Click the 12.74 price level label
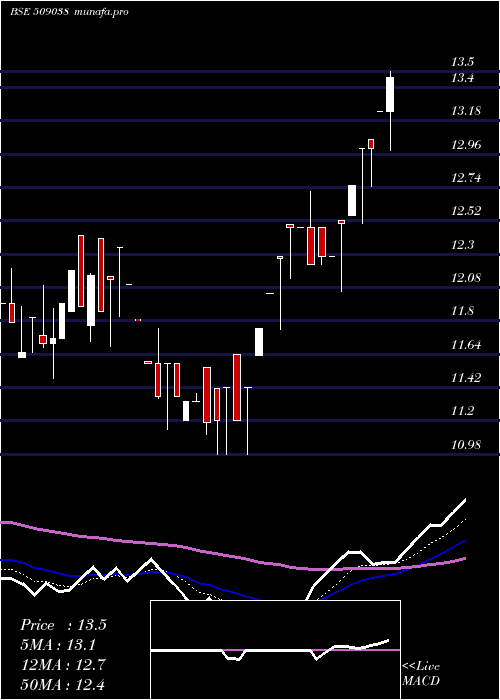500x700 pixels. point(466,178)
